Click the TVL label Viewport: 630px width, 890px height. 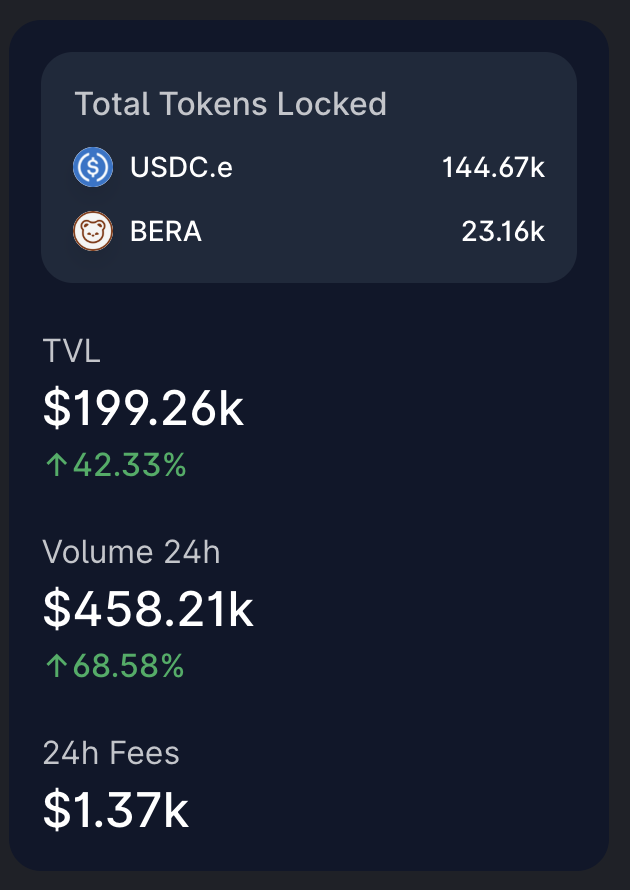click(72, 351)
